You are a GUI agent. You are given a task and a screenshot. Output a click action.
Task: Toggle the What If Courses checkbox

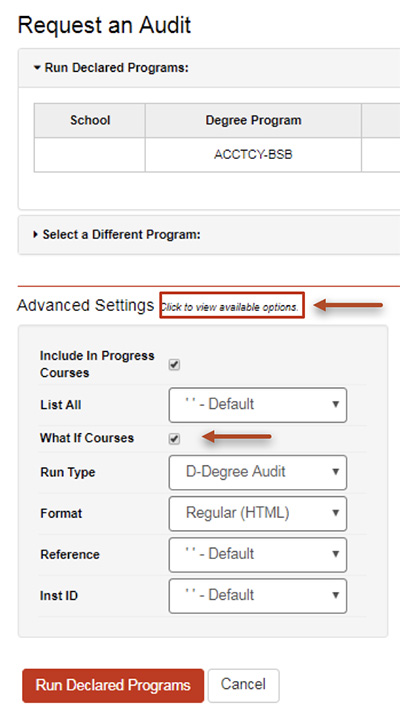(174, 439)
